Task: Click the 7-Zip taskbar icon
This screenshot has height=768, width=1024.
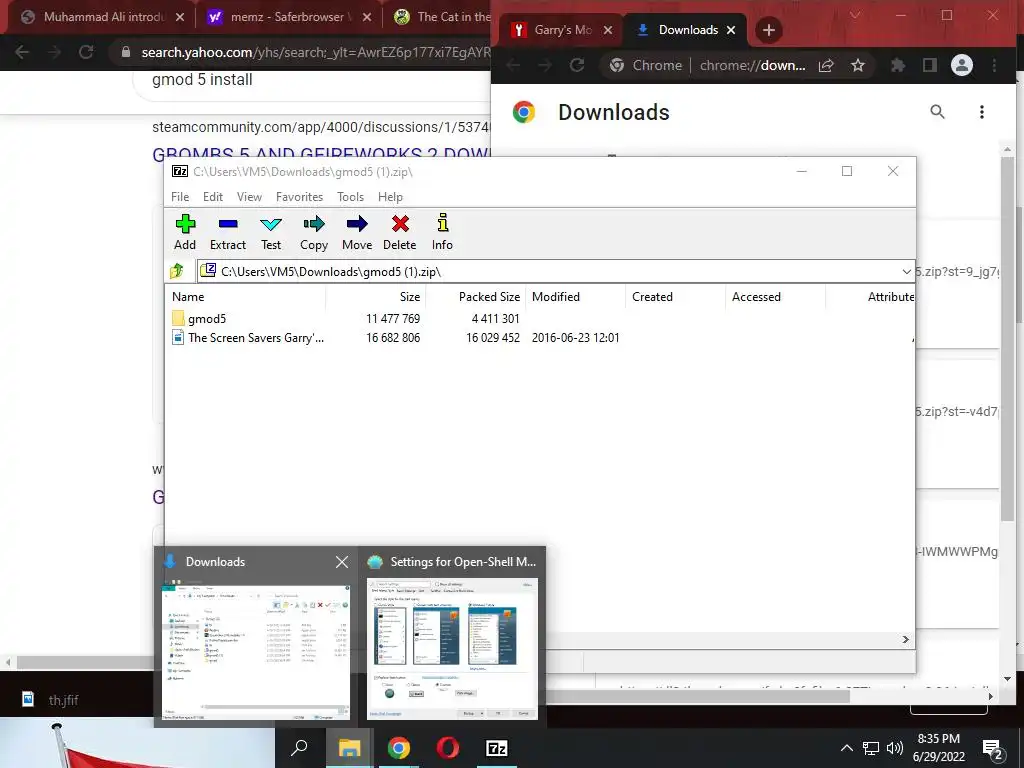Action: tap(496, 748)
